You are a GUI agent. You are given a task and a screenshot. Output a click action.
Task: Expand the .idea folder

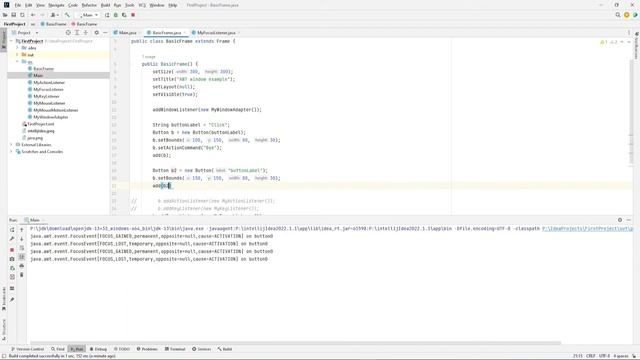18,48
